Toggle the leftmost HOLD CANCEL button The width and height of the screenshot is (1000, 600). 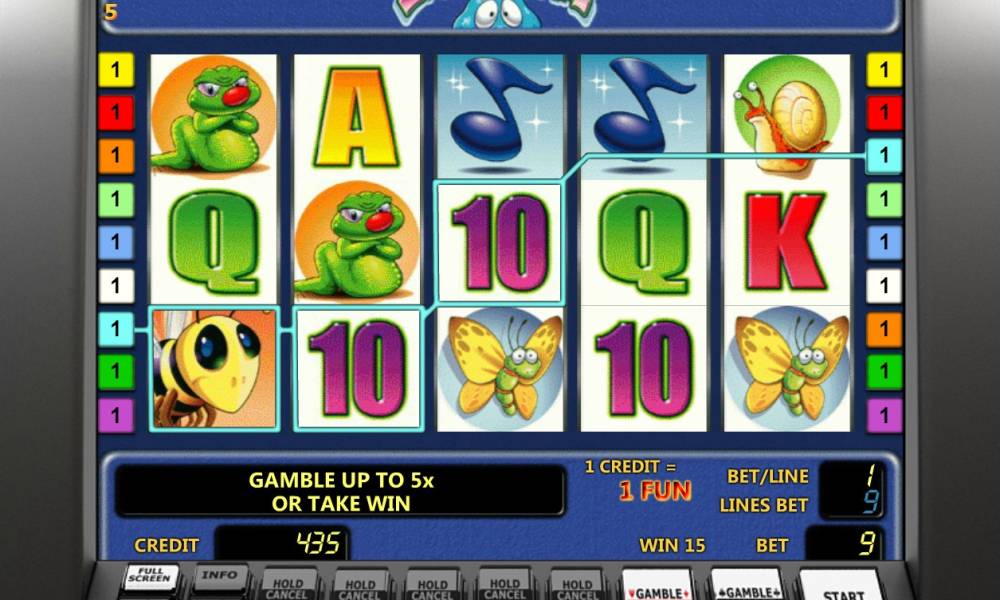(x=288, y=587)
